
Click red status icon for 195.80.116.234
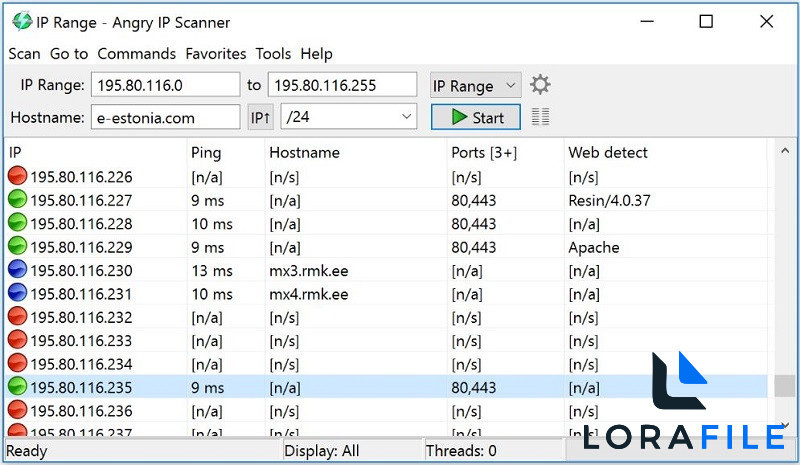coord(17,364)
